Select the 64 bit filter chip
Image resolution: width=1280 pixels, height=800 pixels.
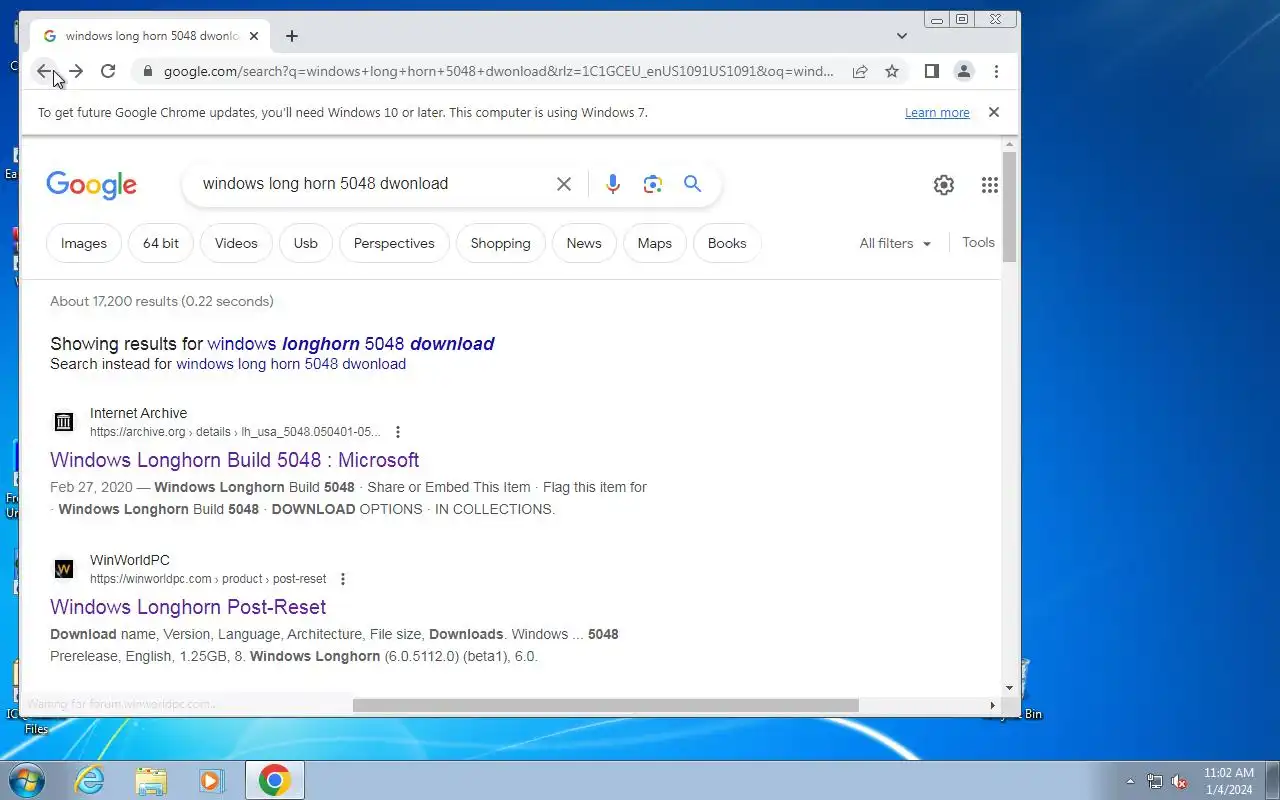(x=161, y=243)
